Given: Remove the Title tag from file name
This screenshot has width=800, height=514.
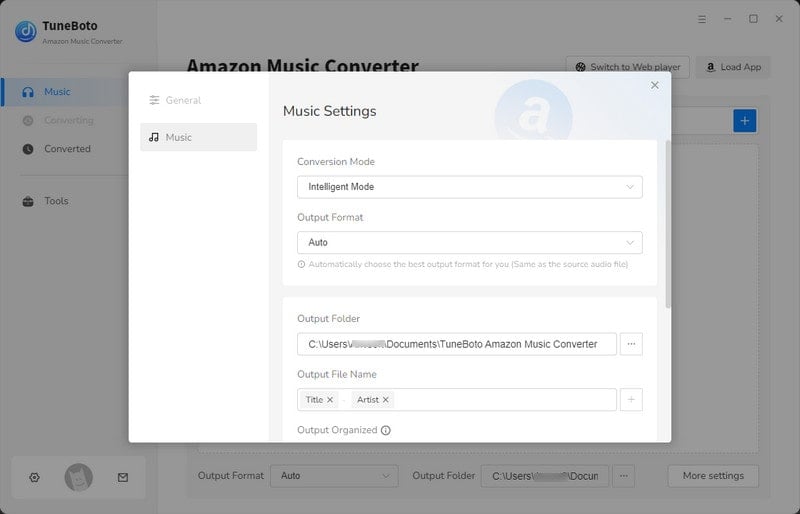Looking at the screenshot, I should (x=330, y=400).
